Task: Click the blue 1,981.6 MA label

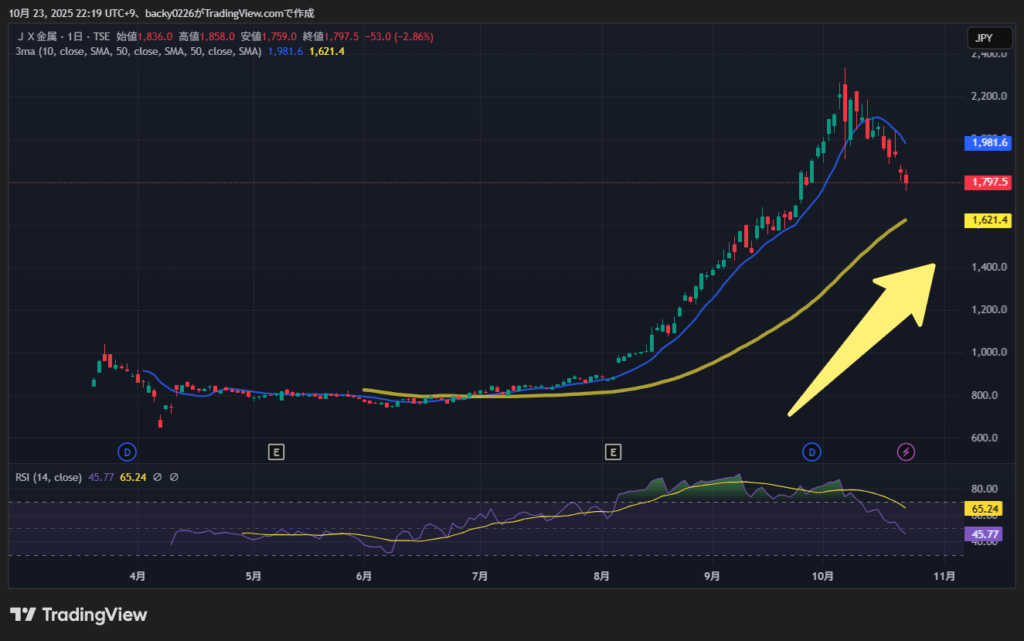Action: pos(986,143)
